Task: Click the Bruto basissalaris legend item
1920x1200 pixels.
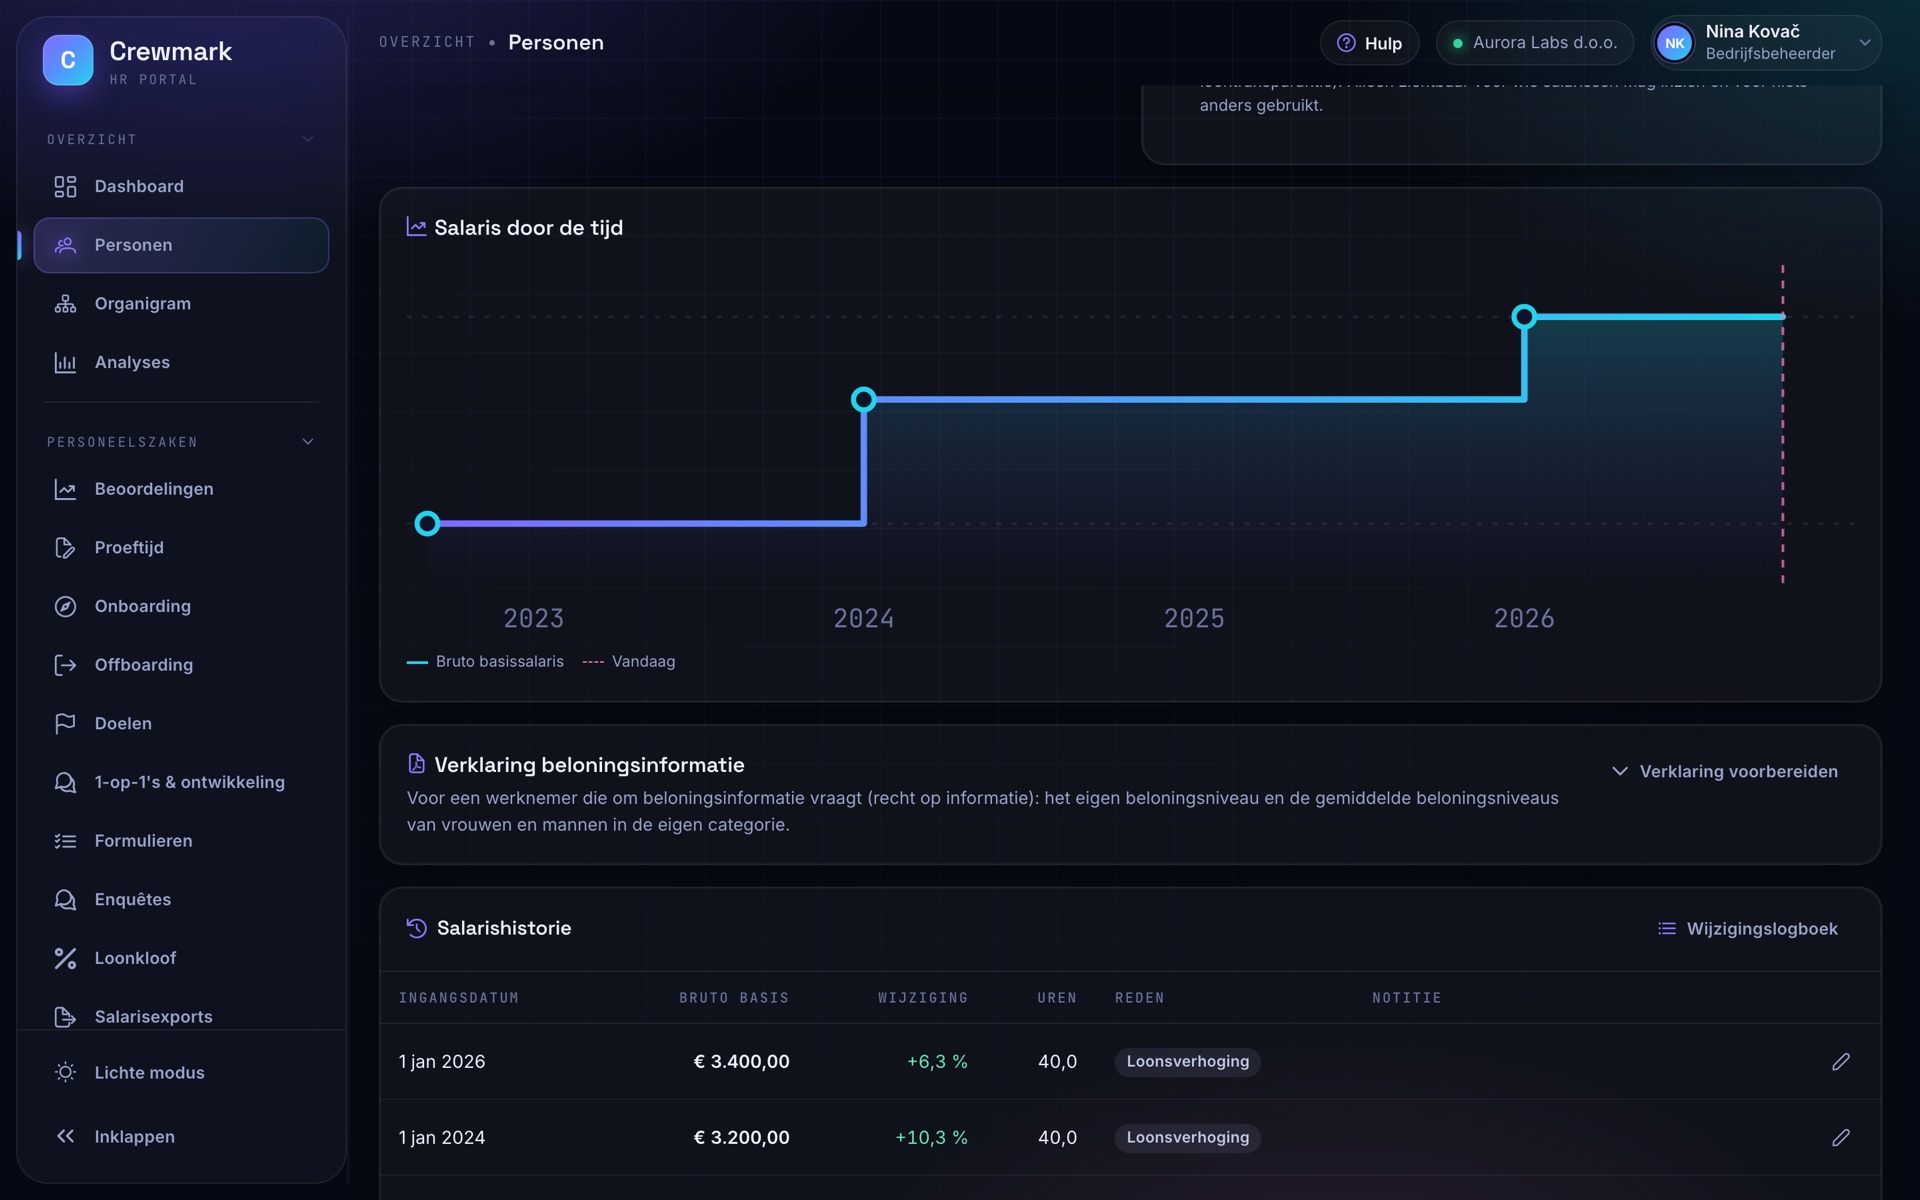Action: 485,661
